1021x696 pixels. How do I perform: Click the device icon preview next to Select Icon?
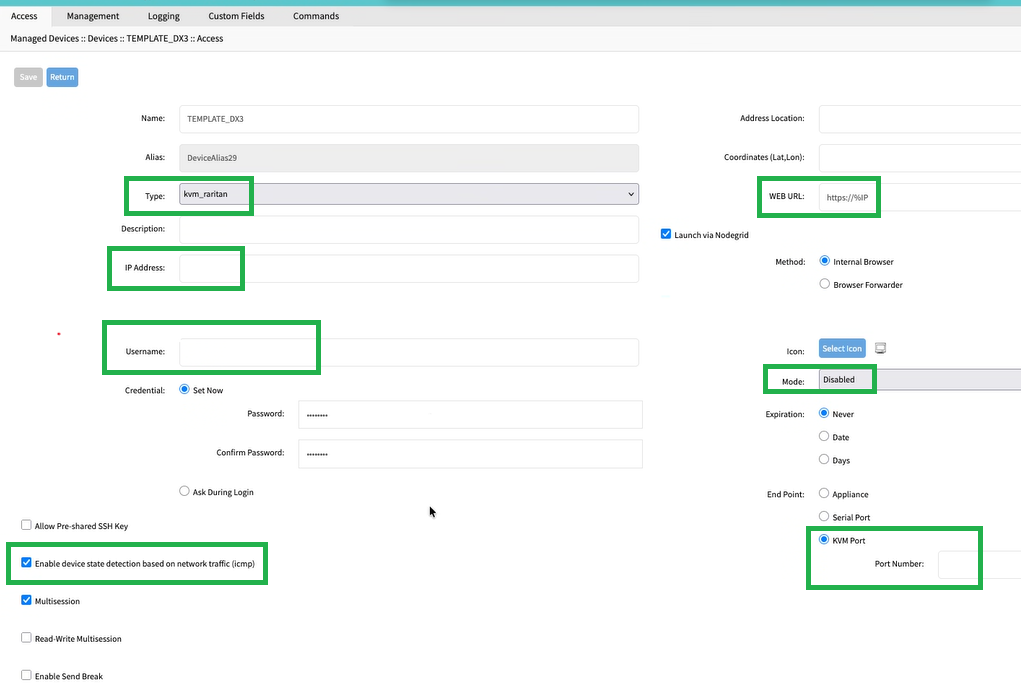point(880,348)
